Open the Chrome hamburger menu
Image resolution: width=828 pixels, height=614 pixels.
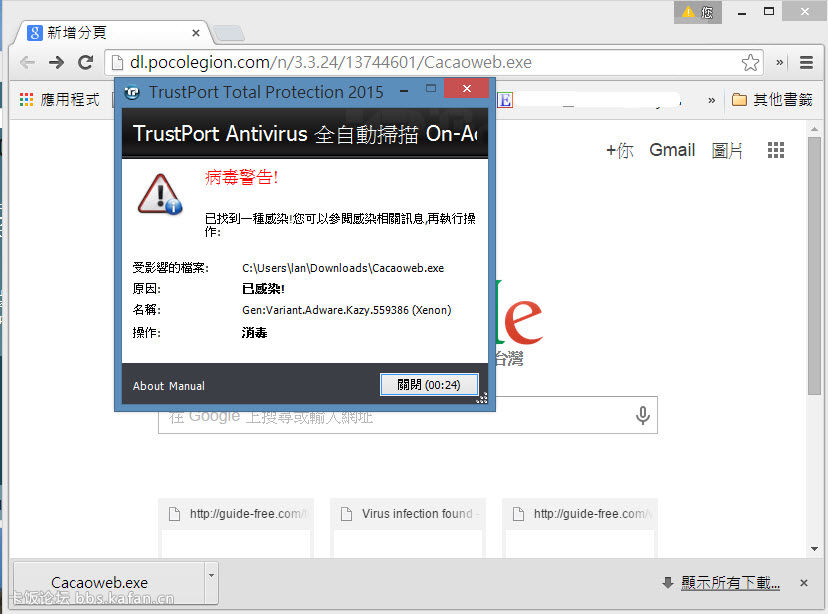coord(806,63)
